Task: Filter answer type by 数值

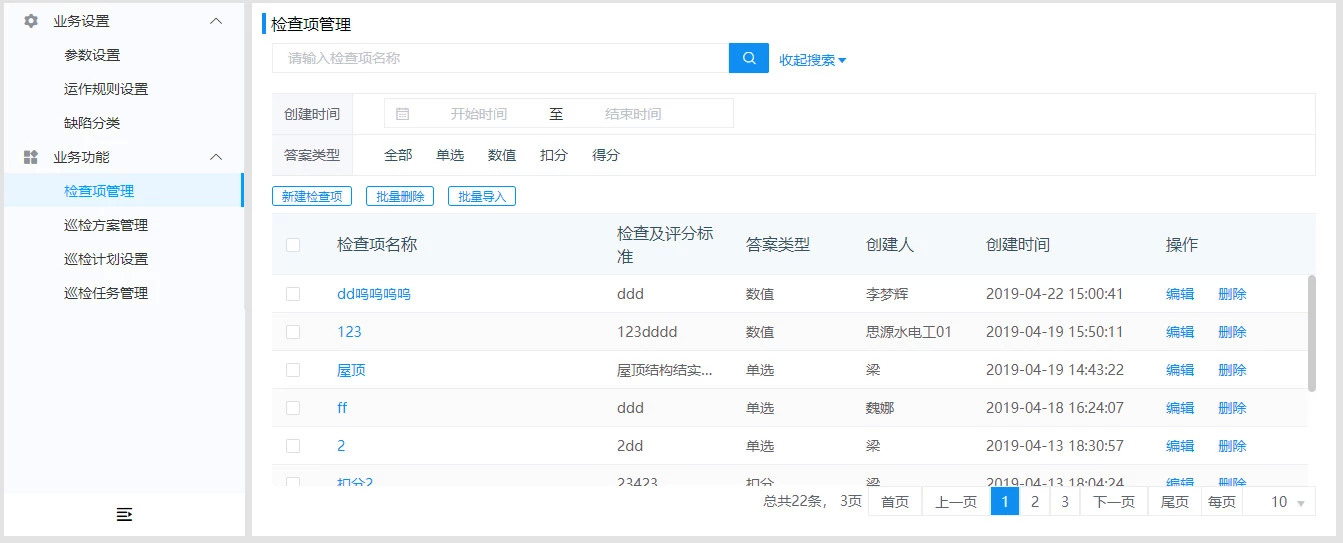Action: tap(502, 155)
